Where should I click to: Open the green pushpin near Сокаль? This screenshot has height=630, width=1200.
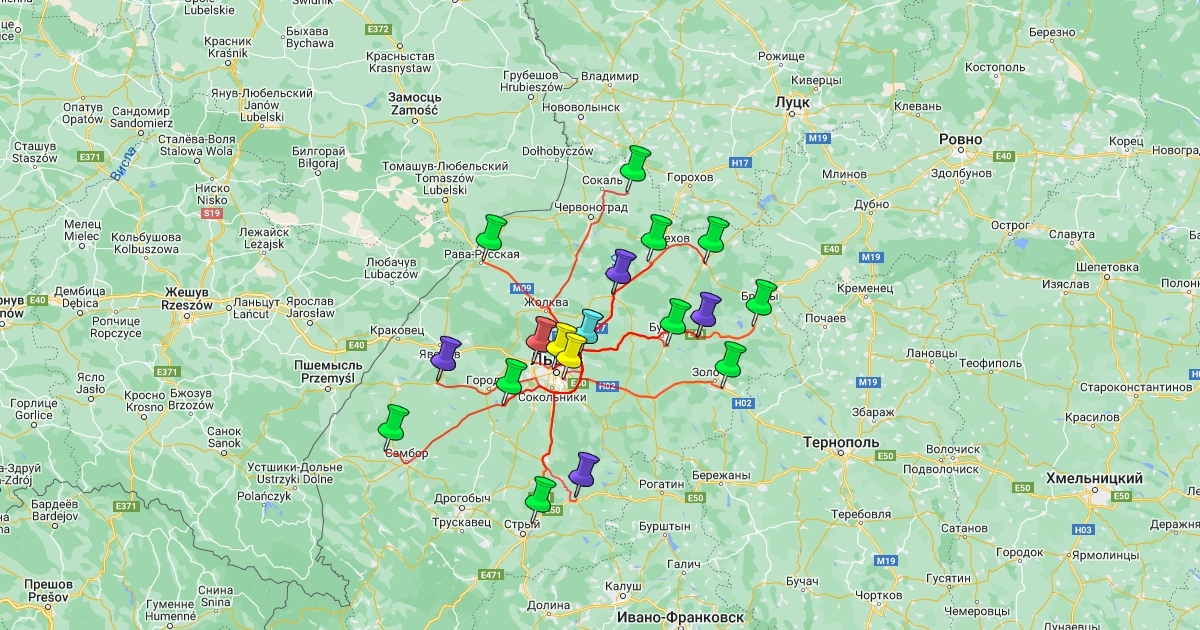point(636,162)
